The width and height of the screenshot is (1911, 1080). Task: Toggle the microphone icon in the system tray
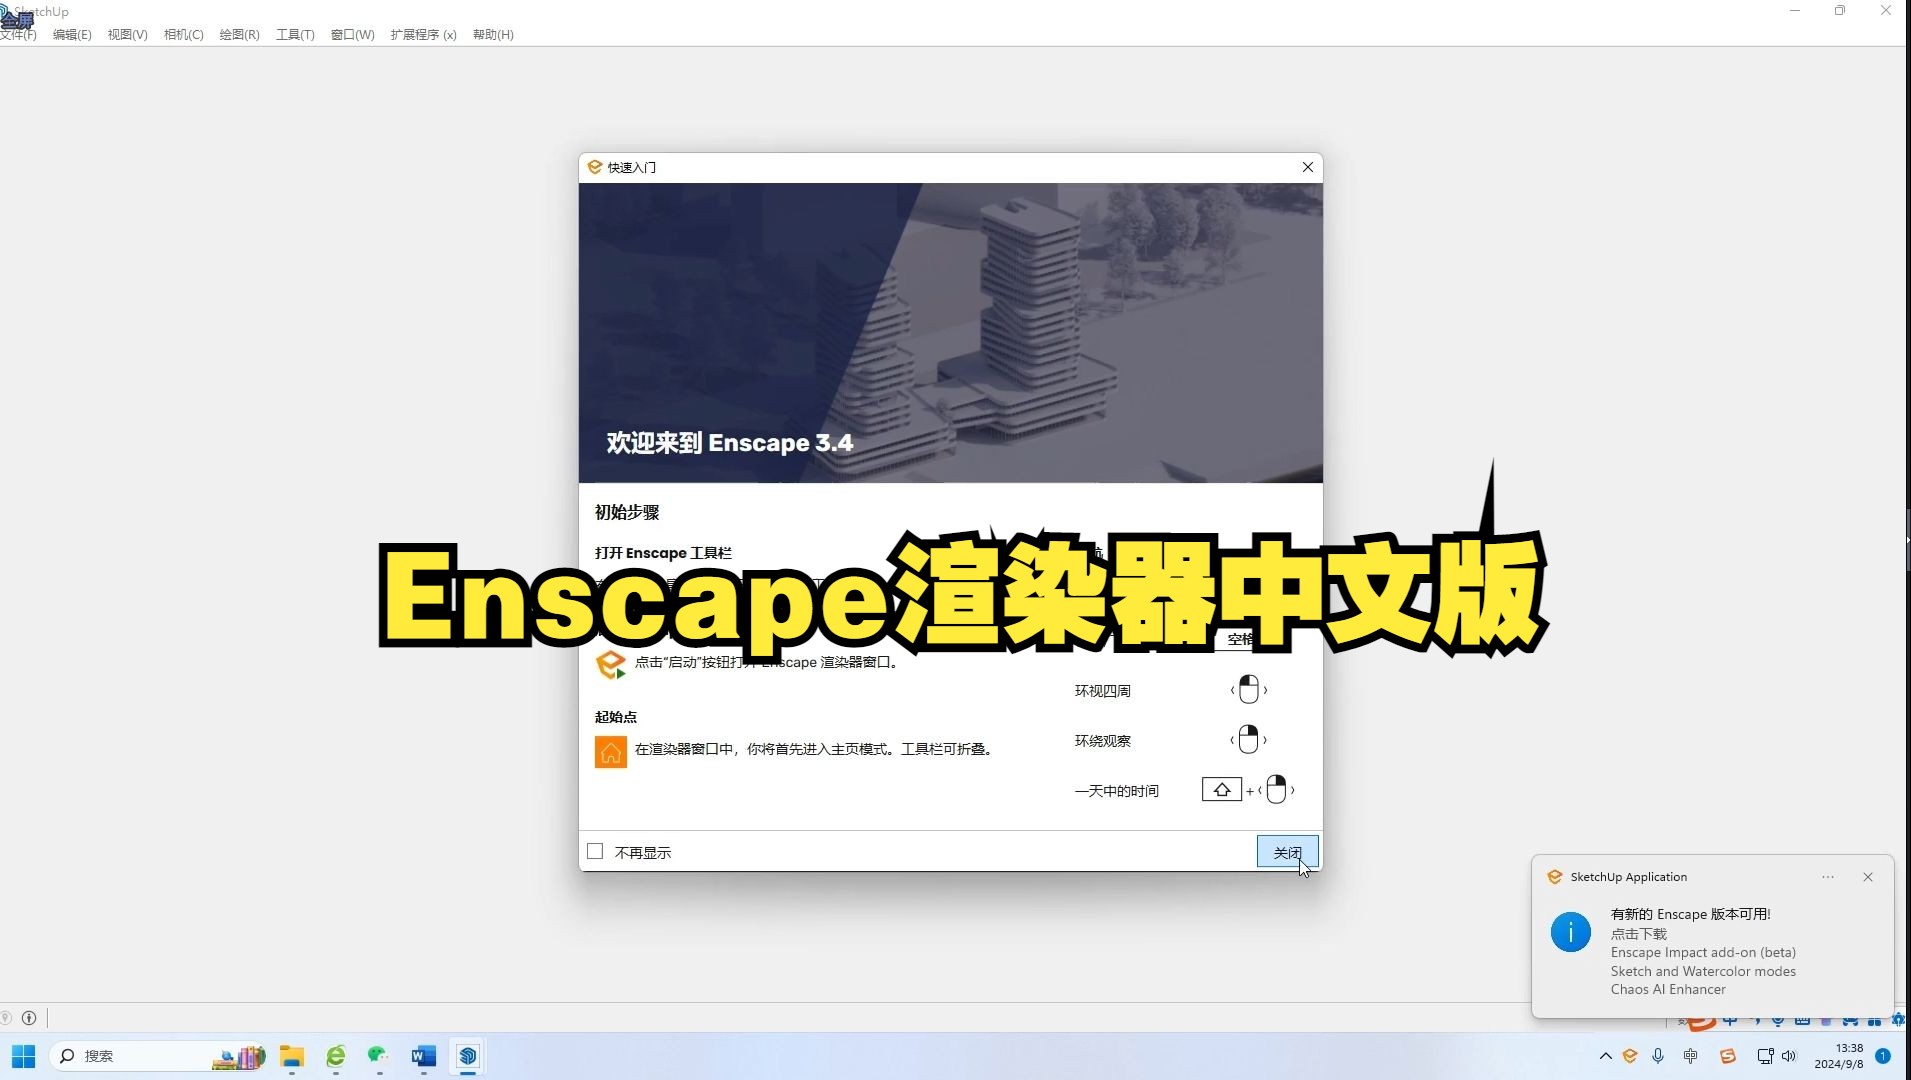[x=1657, y=1055]
